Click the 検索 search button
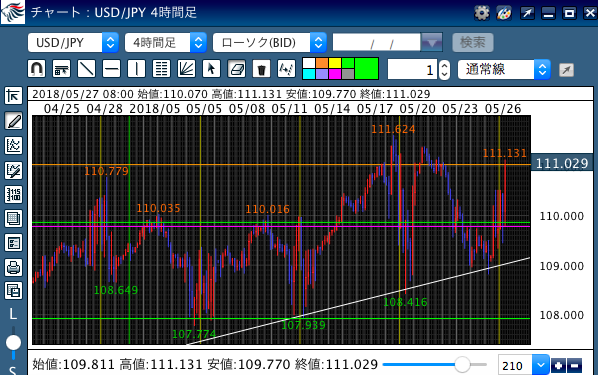The height and width of the screenshot is (375, 598). 473,42
